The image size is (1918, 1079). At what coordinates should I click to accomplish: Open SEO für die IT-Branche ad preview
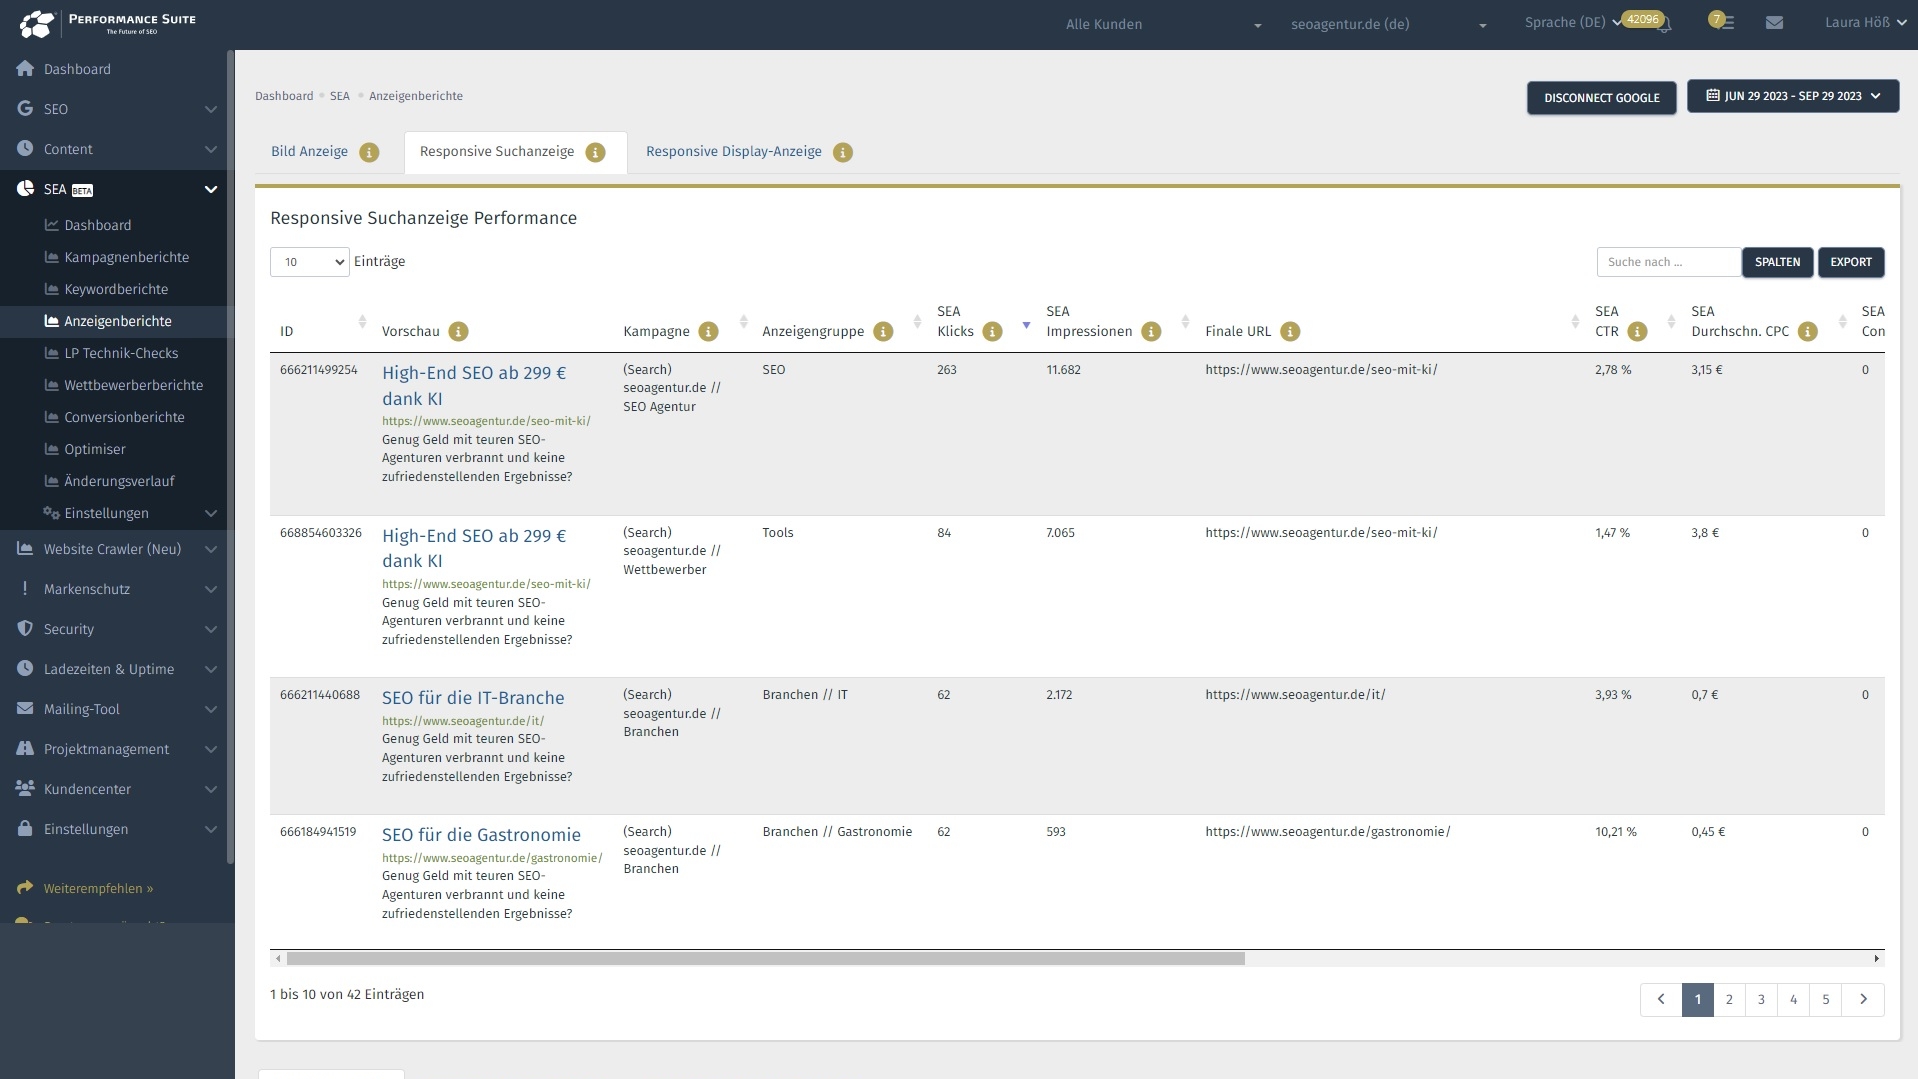click(473, 698)
